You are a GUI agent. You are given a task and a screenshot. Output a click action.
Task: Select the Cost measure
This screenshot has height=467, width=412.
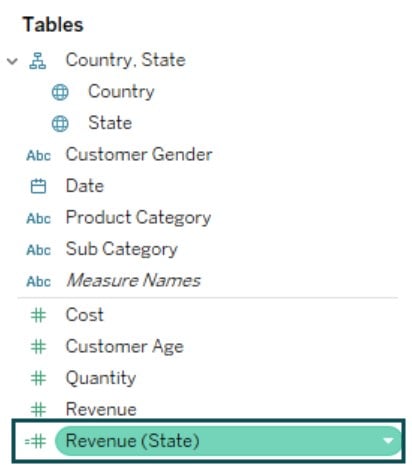point(85,315)
